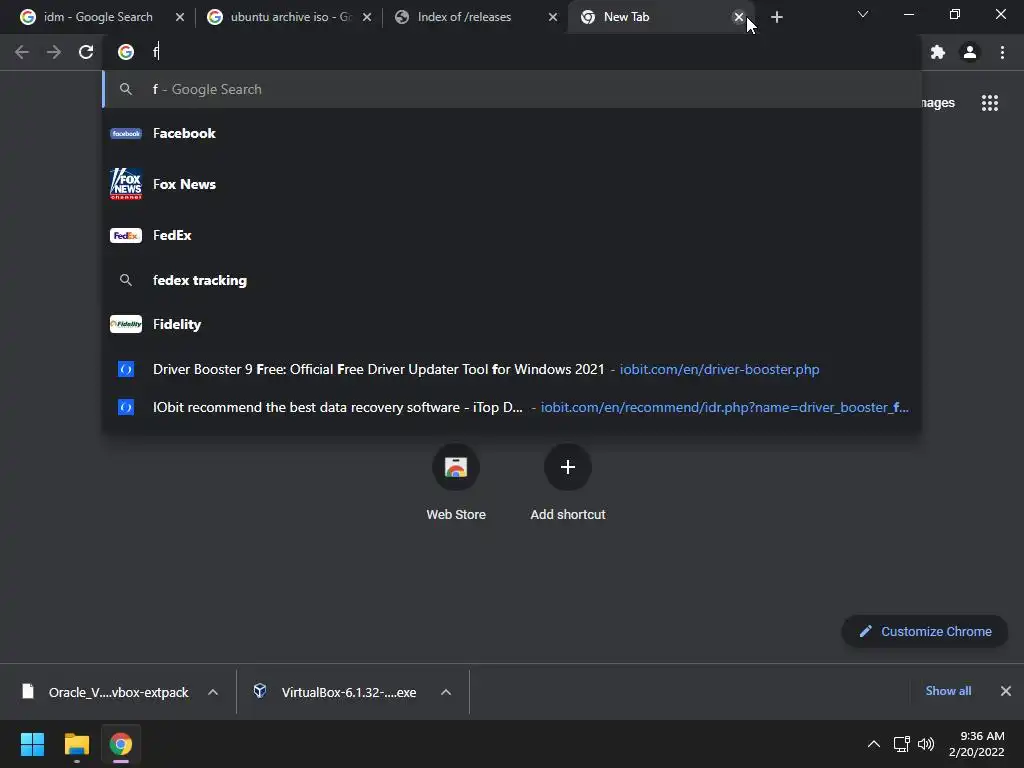Open the IObit data recovery history suggestion

(512, 407)
